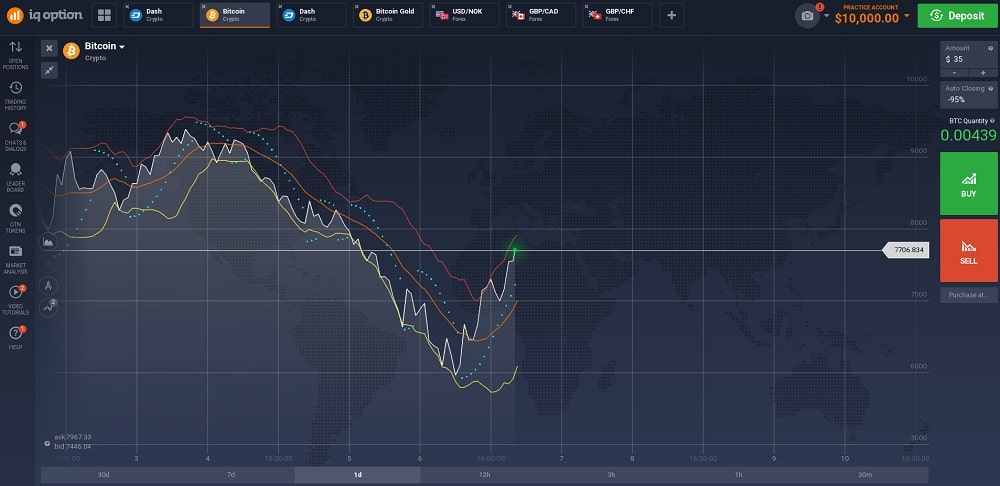Open OTN Tokens section
Viewport: 1000px width, 486px height.
click(16, 216)
